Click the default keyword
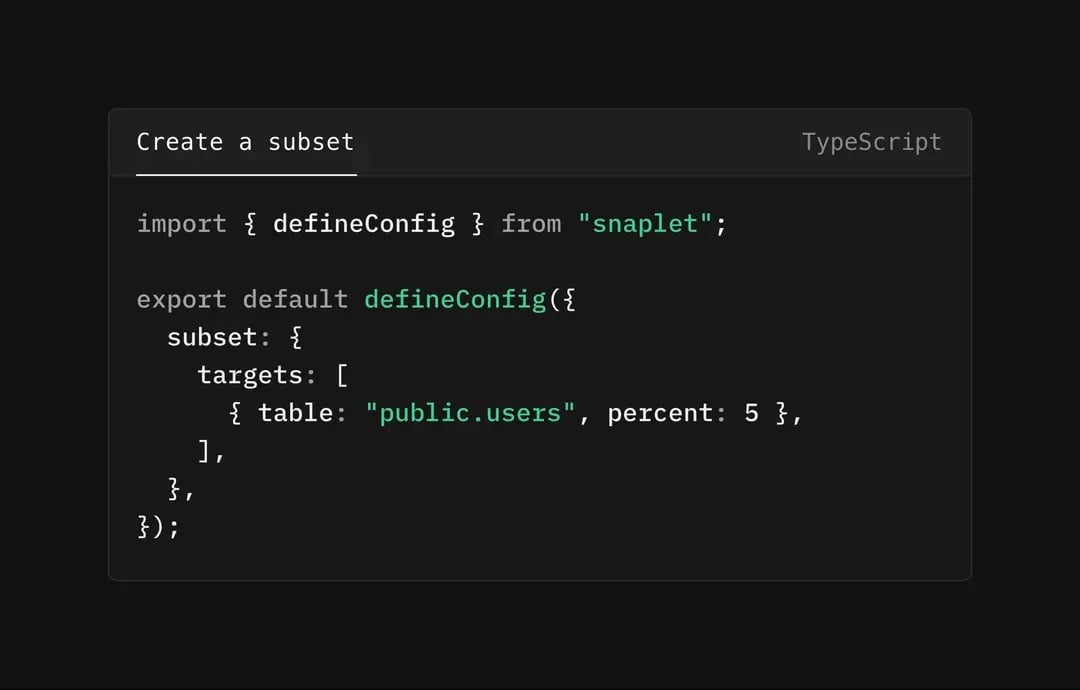The image size is (1080, 690). coord(295,300)
